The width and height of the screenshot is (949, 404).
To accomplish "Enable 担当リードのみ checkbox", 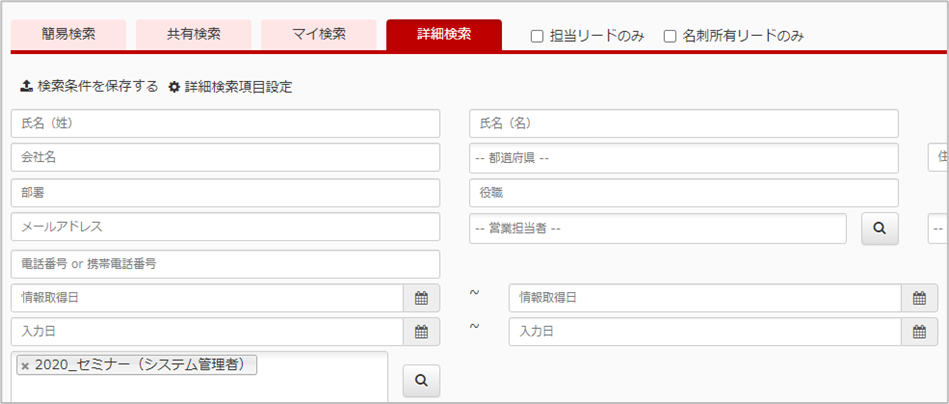I will point(536,37).
